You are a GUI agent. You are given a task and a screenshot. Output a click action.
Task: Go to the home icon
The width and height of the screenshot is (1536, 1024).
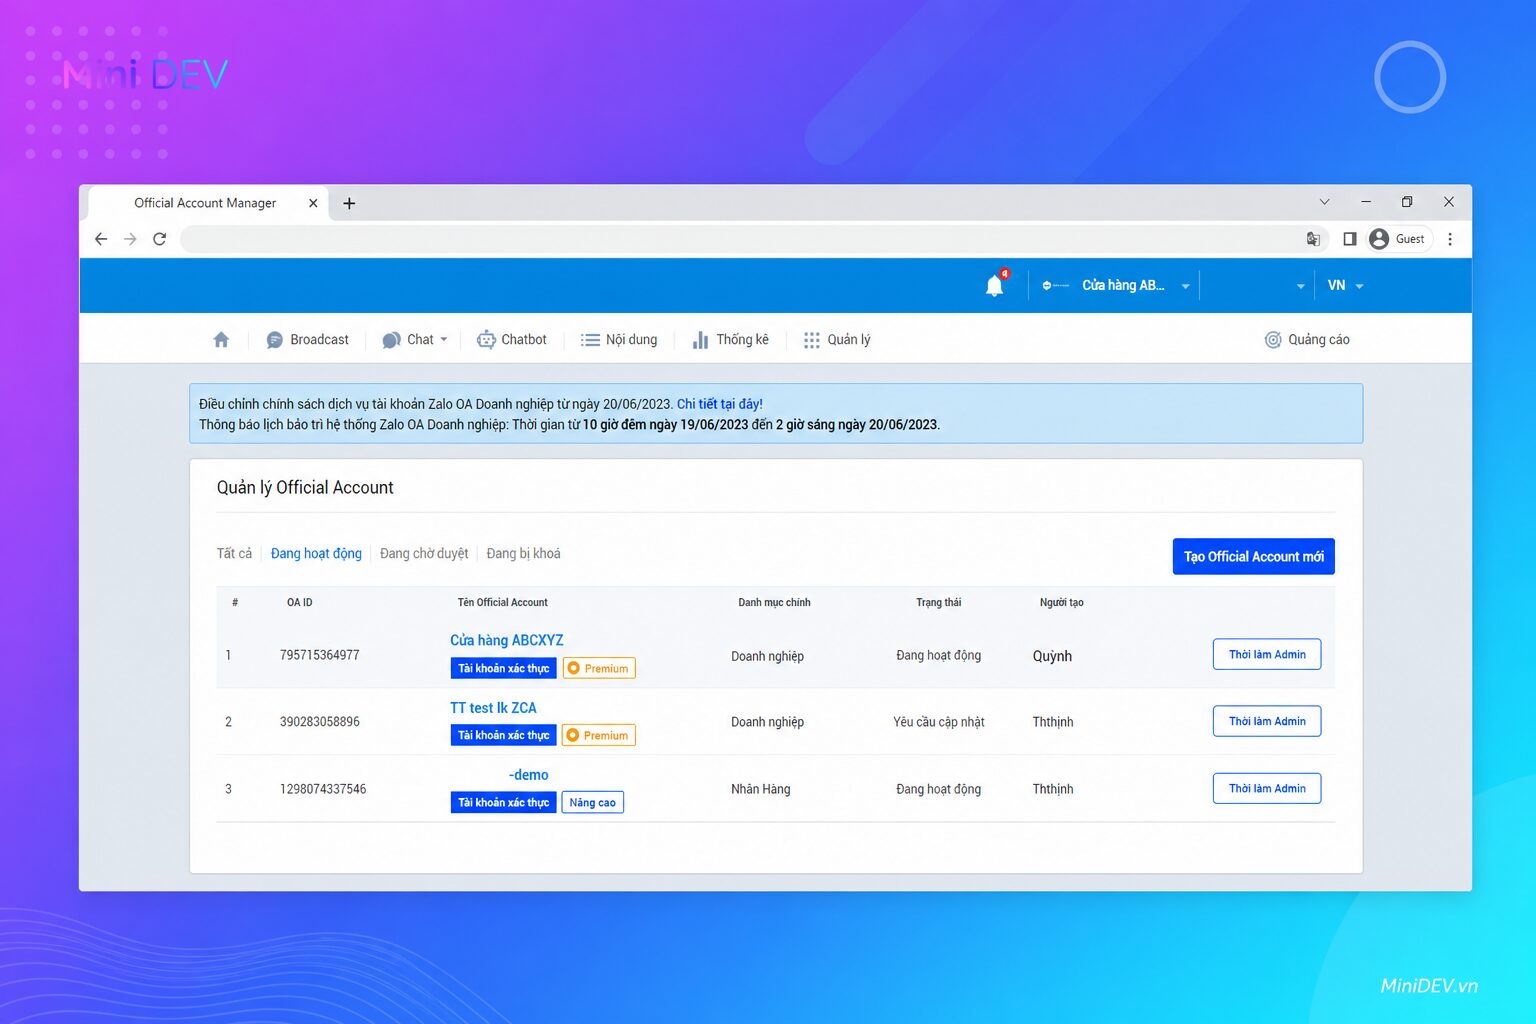(221, 340)
